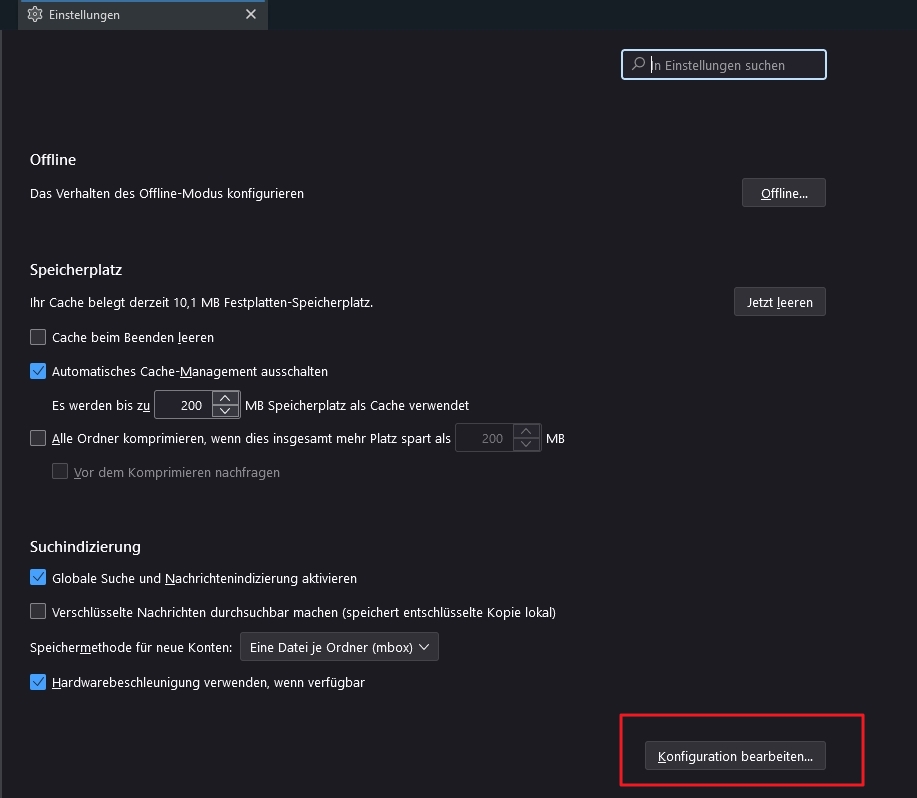Toggle 'Vor dem Komprimieren nachfragen' checkbox
Viewport: 917px width, 798px height.
tap(61, 472)
